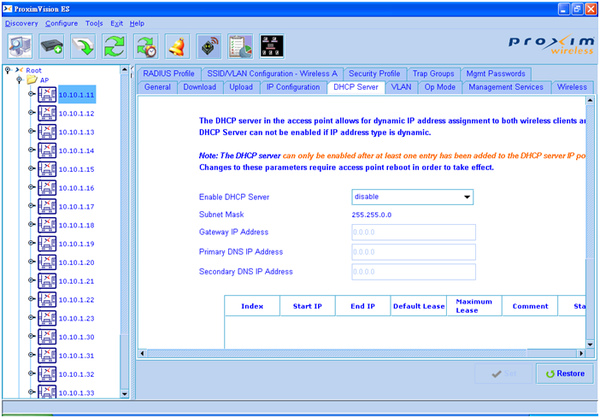Screen dimensions: 600x418
Task: Click the wireless device signal toolbar icon
Action: pyautogui.click(x=209, y=46)
